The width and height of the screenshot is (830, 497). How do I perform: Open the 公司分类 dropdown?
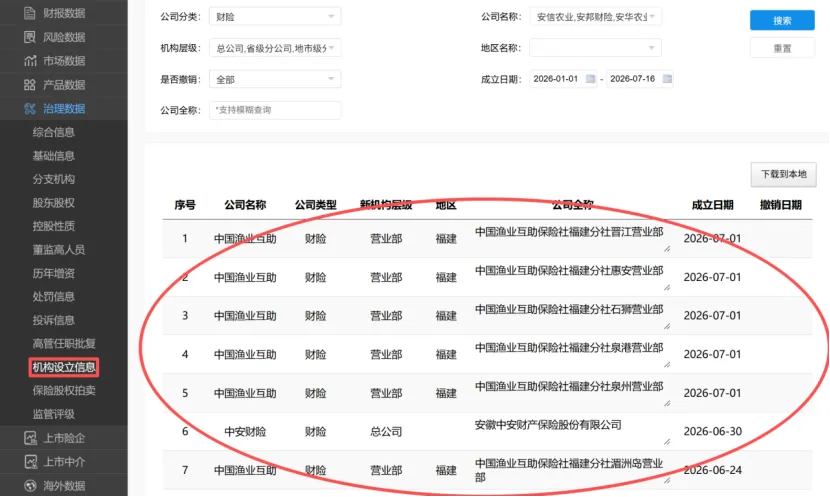pyautogui.click(x=275, y=16)
